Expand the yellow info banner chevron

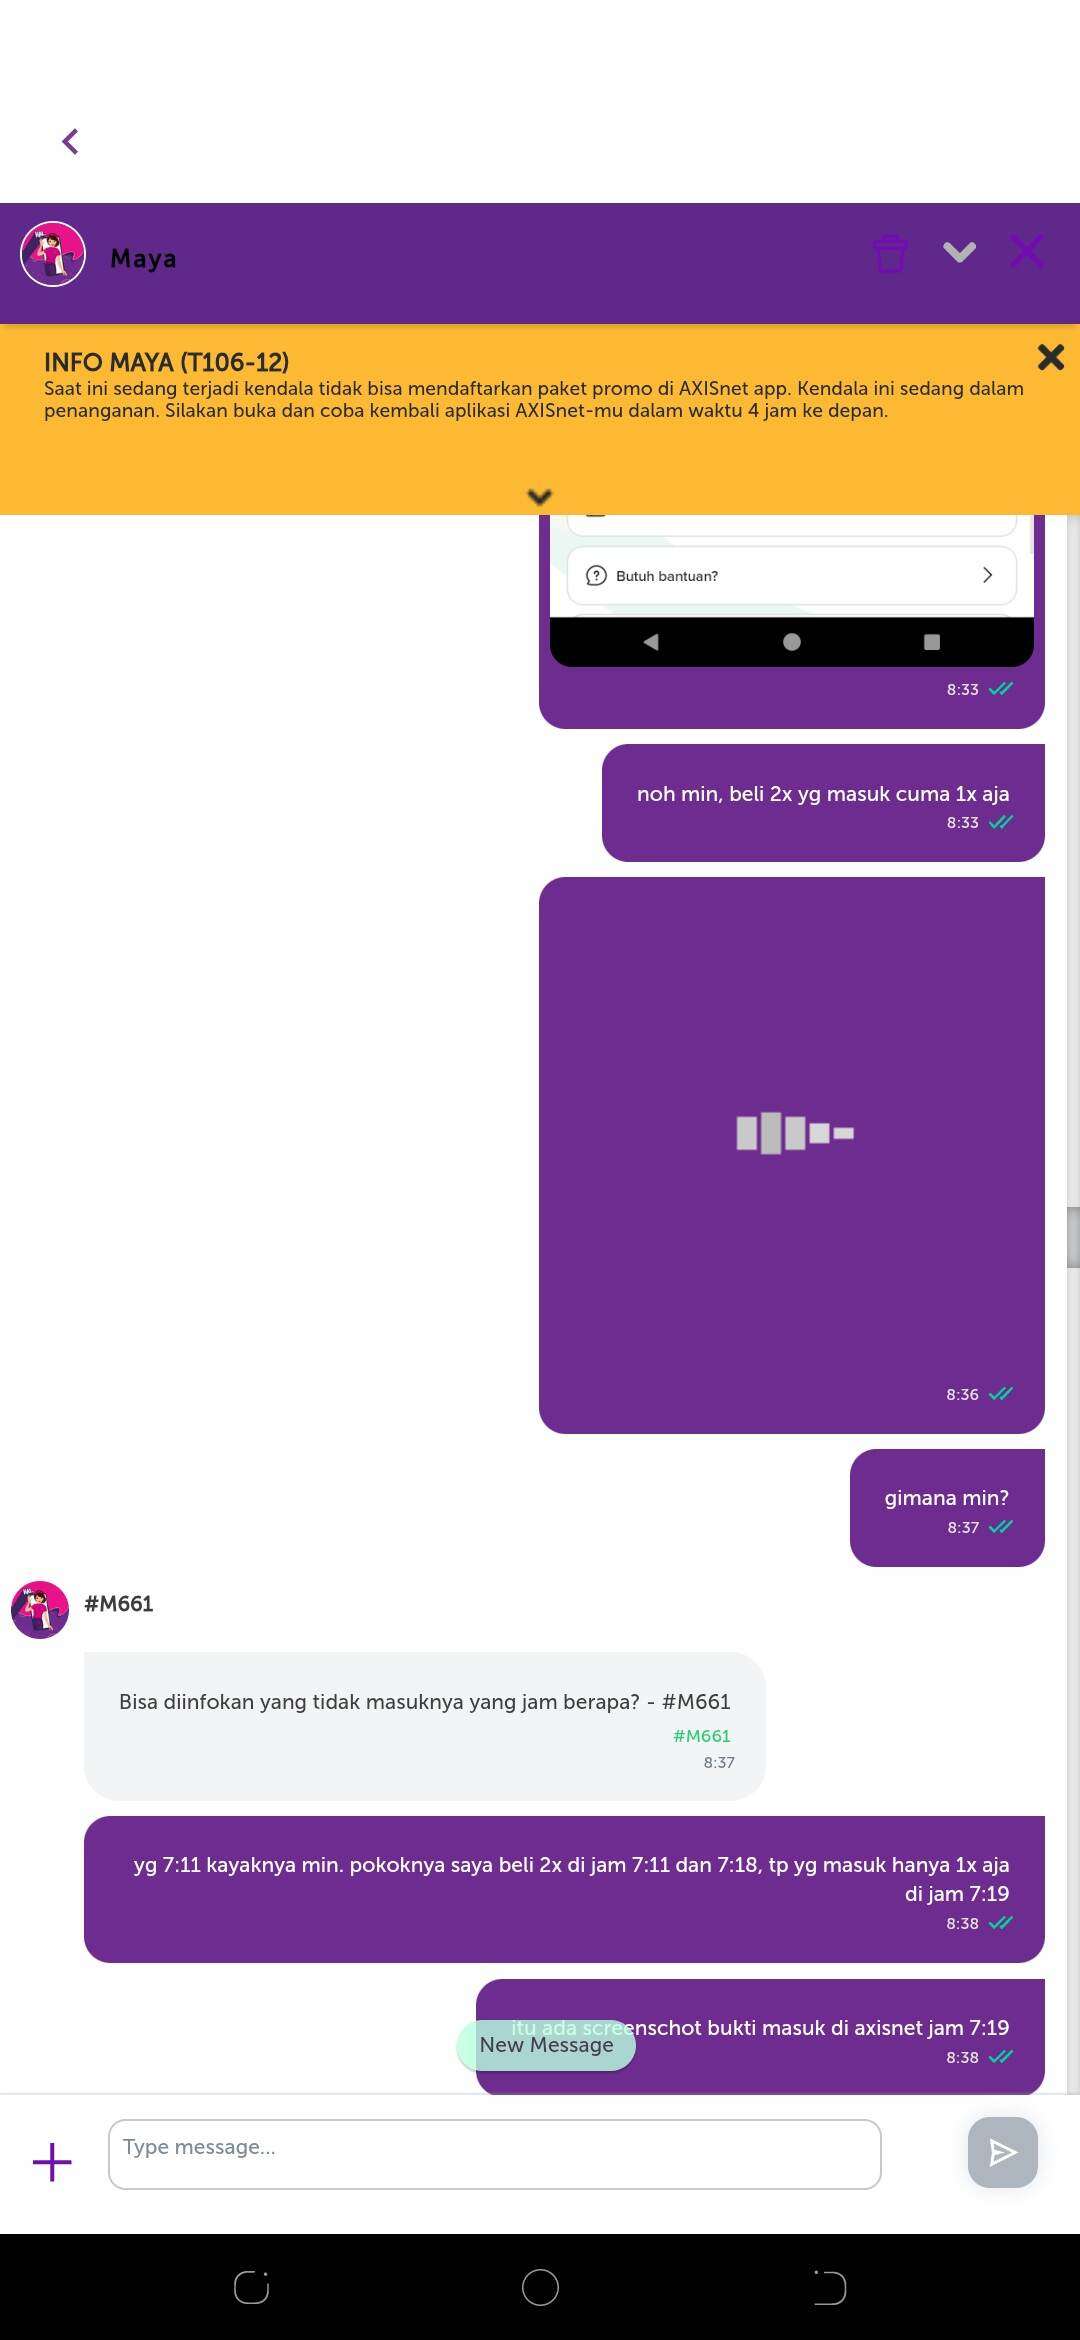(540, 496)
